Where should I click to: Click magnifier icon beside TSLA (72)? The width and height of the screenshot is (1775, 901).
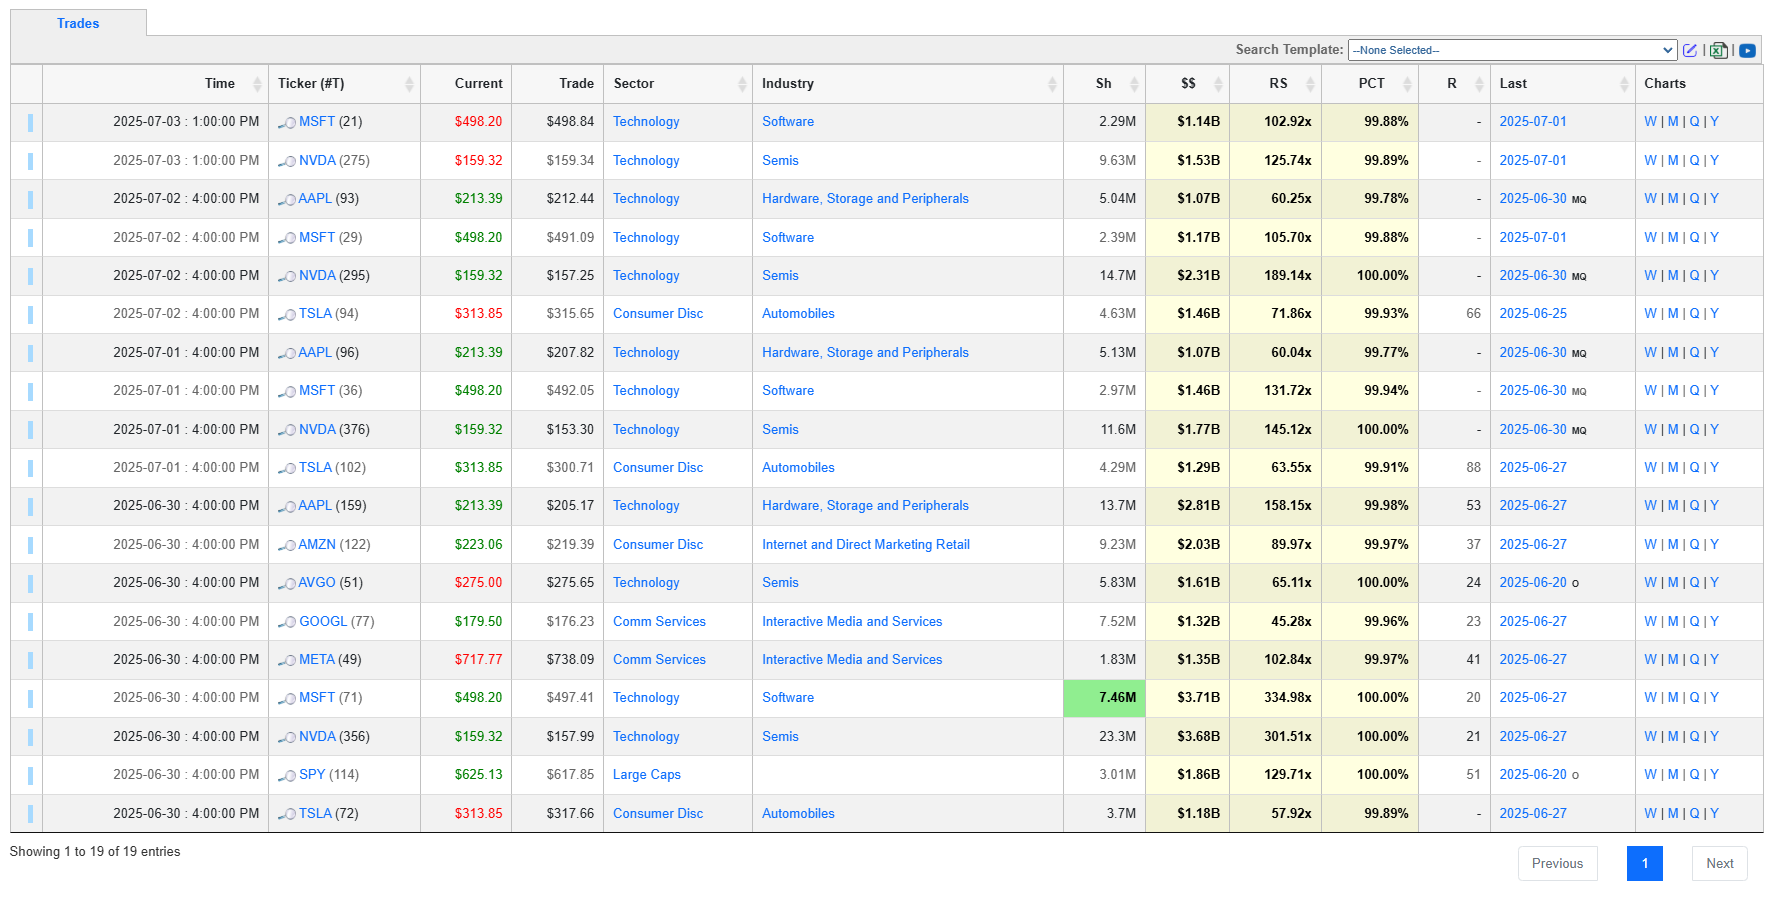click(287, 814)
